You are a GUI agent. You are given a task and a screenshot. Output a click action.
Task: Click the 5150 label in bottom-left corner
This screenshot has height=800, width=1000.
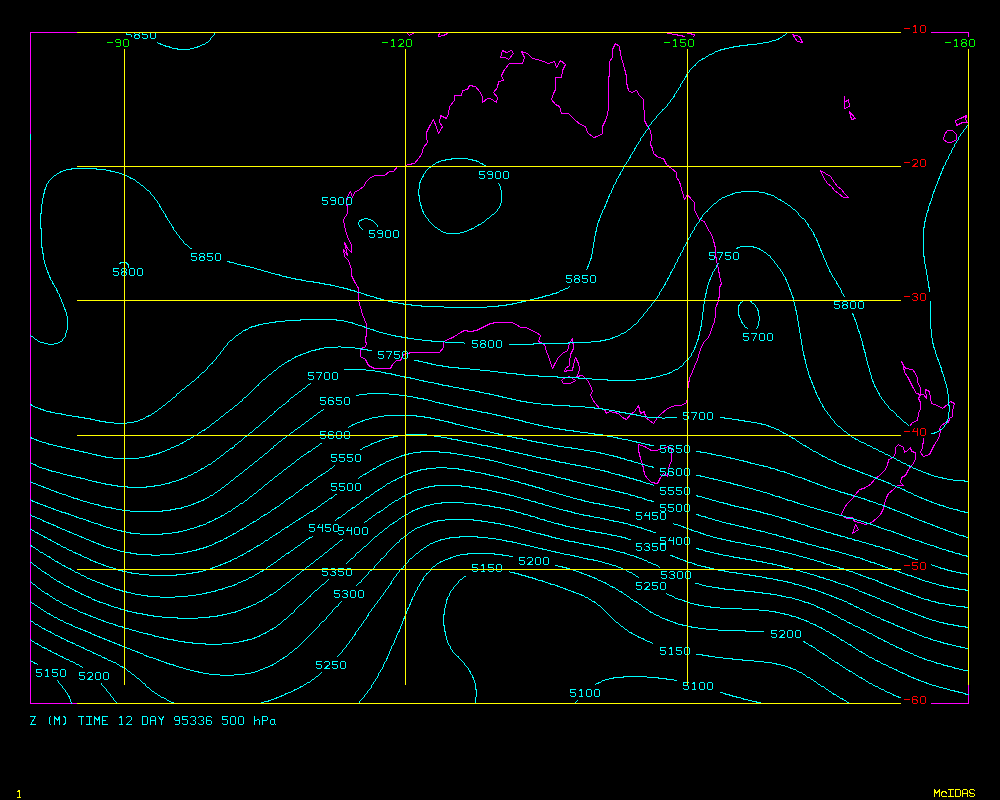point(50,673)
